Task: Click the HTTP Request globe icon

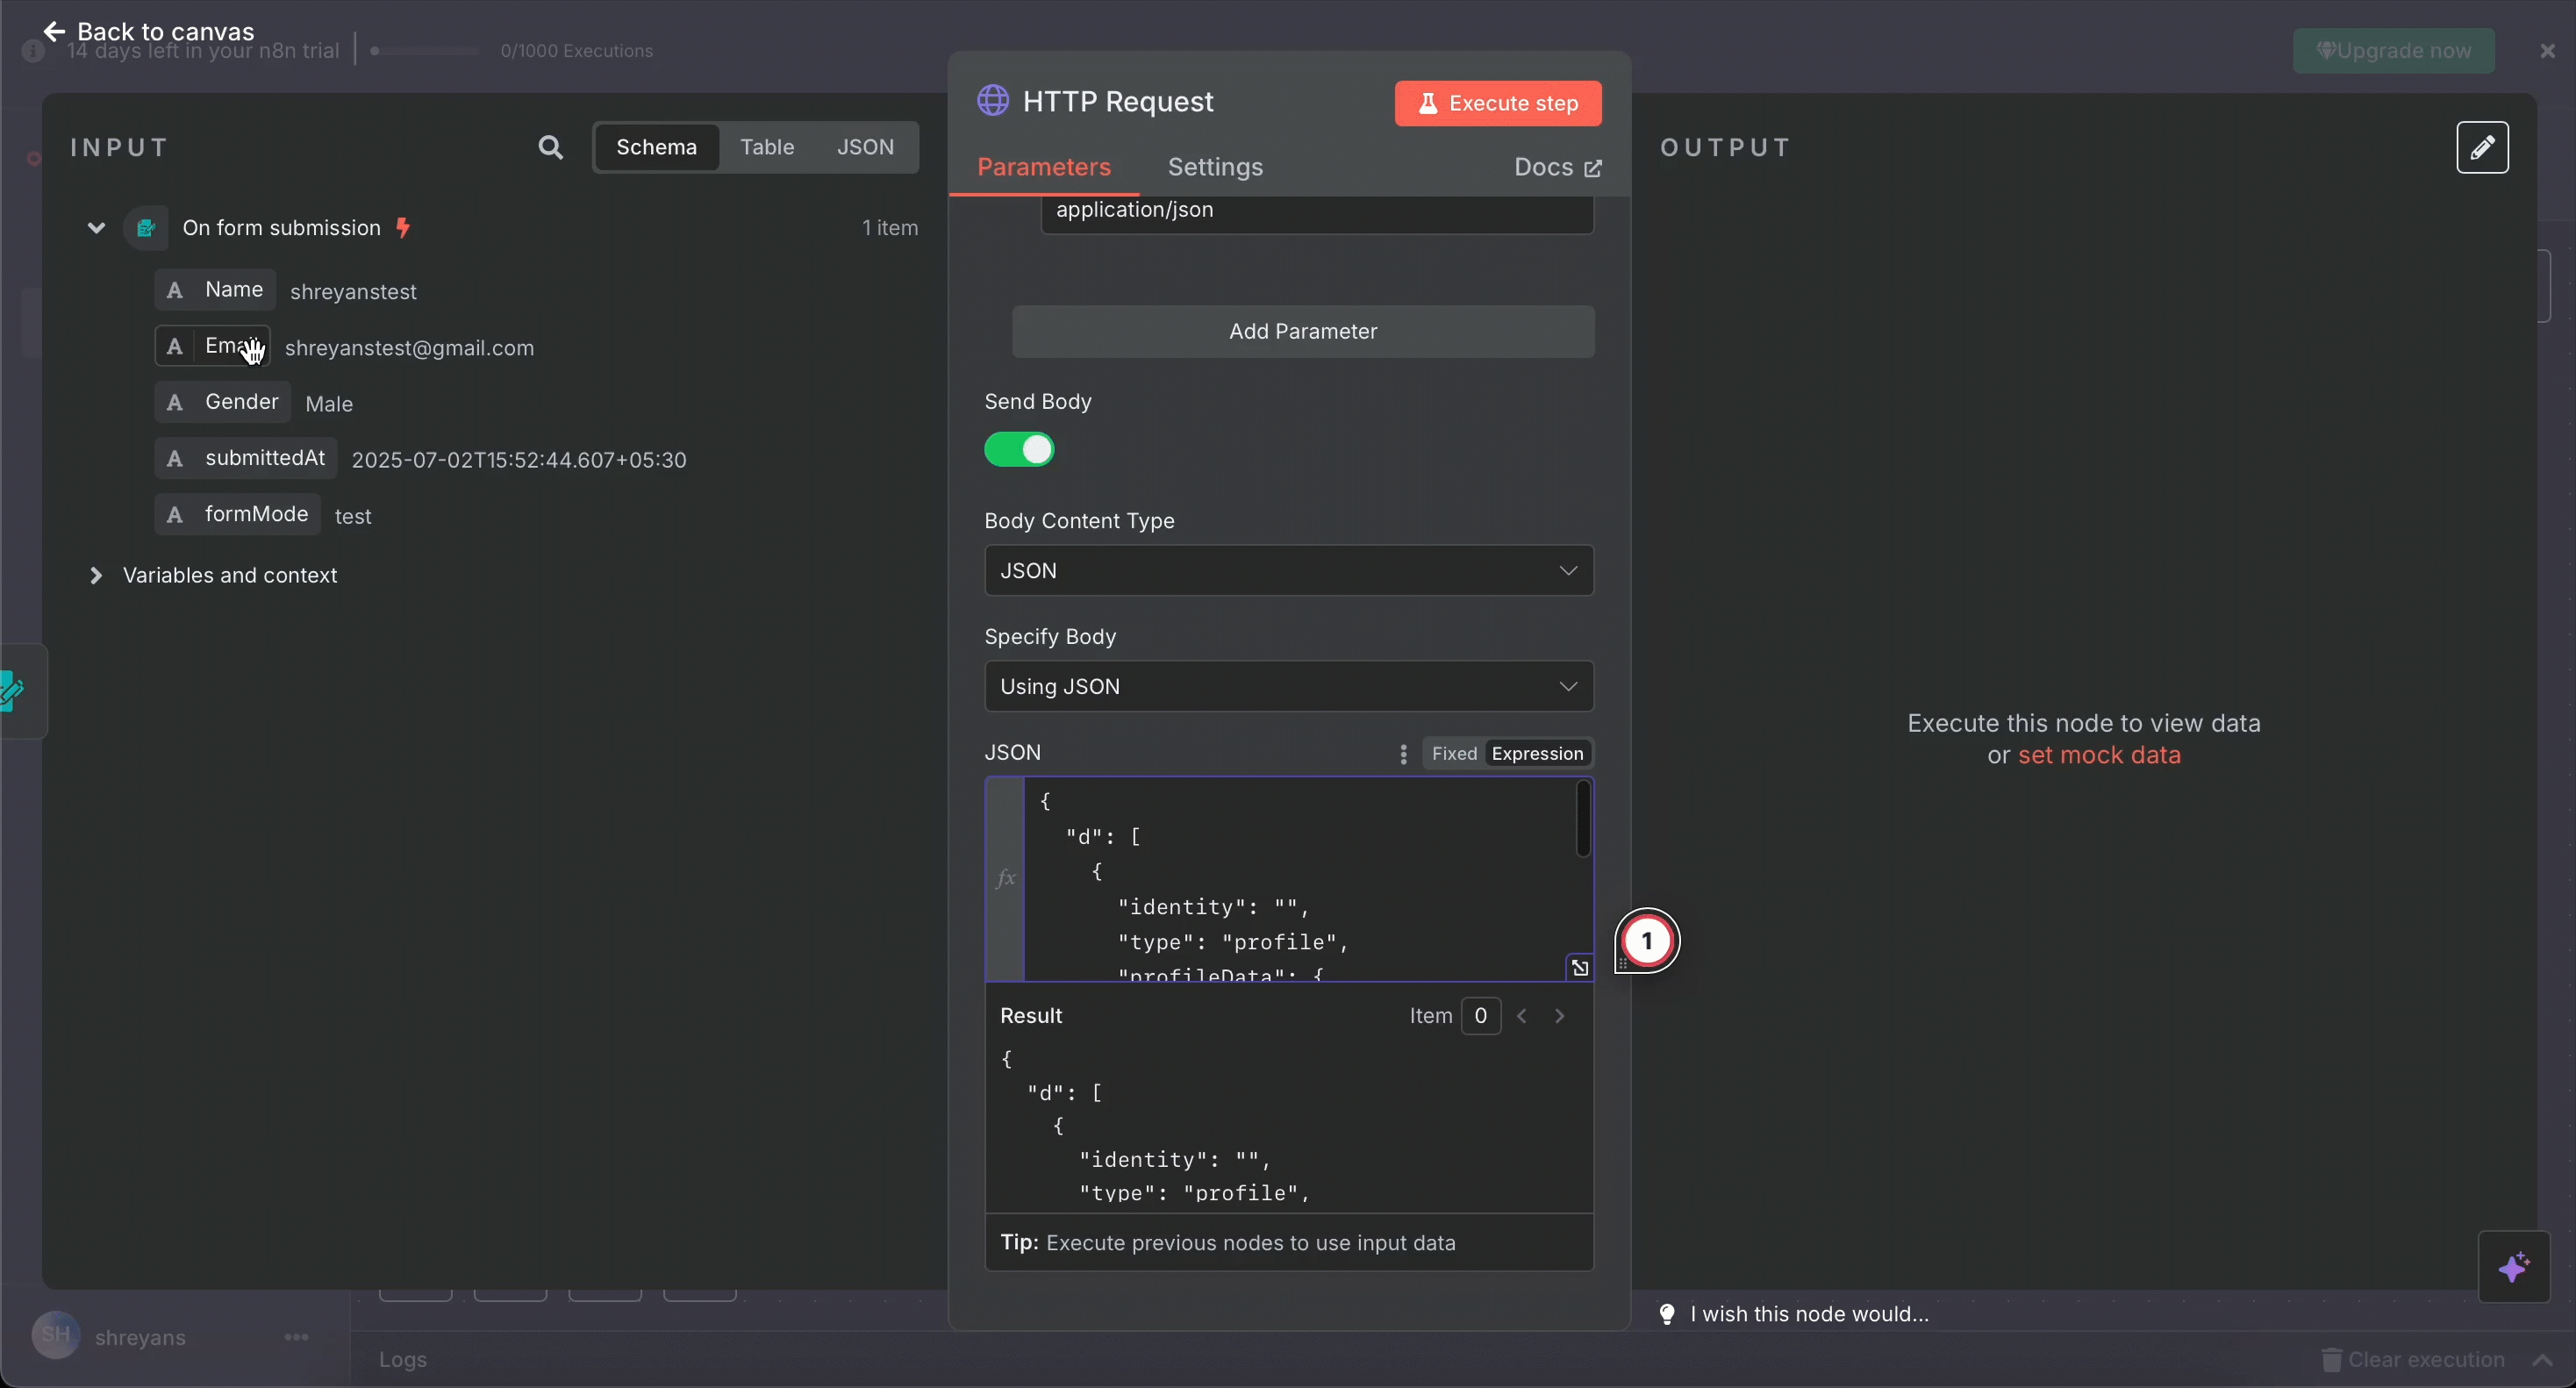Action: (992, 101)
